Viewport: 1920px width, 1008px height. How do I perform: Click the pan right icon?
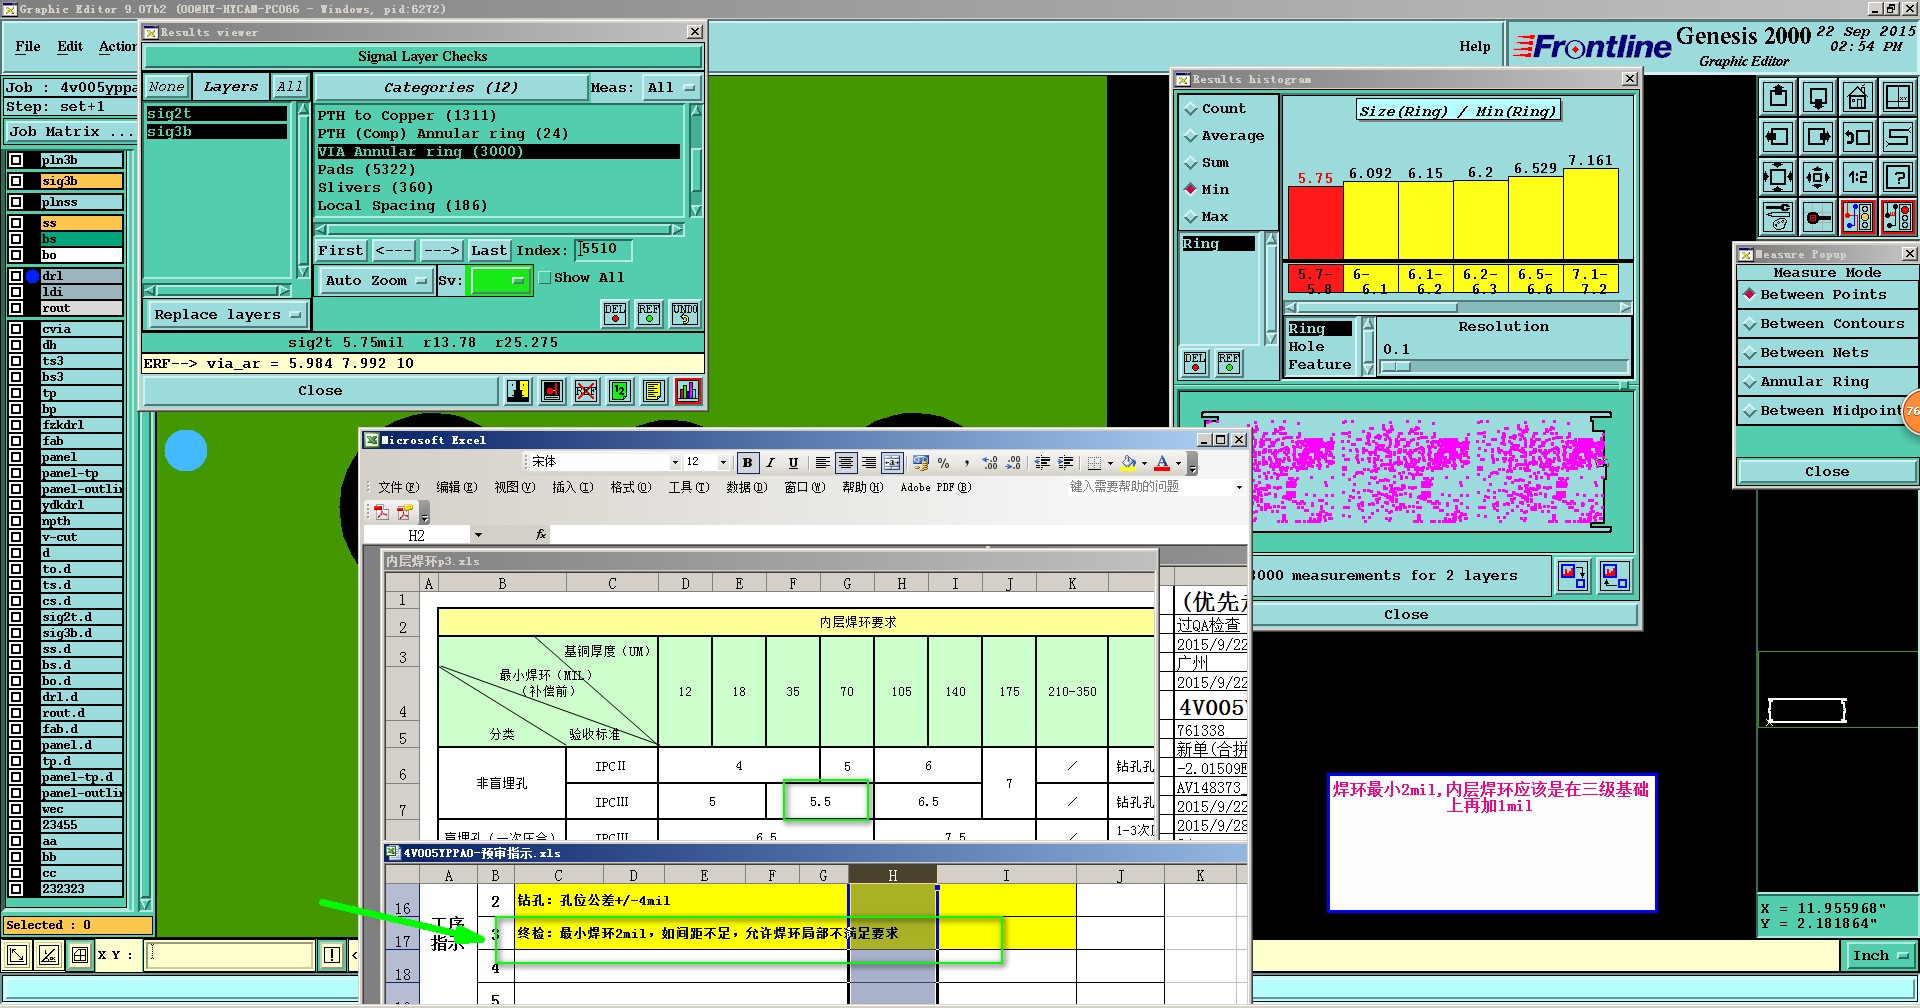tap(1818, 137)
